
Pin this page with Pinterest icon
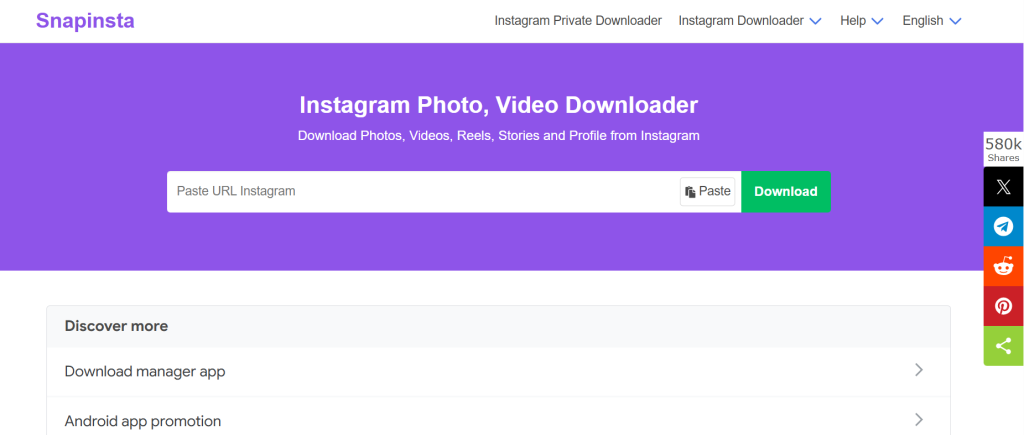1003,306
